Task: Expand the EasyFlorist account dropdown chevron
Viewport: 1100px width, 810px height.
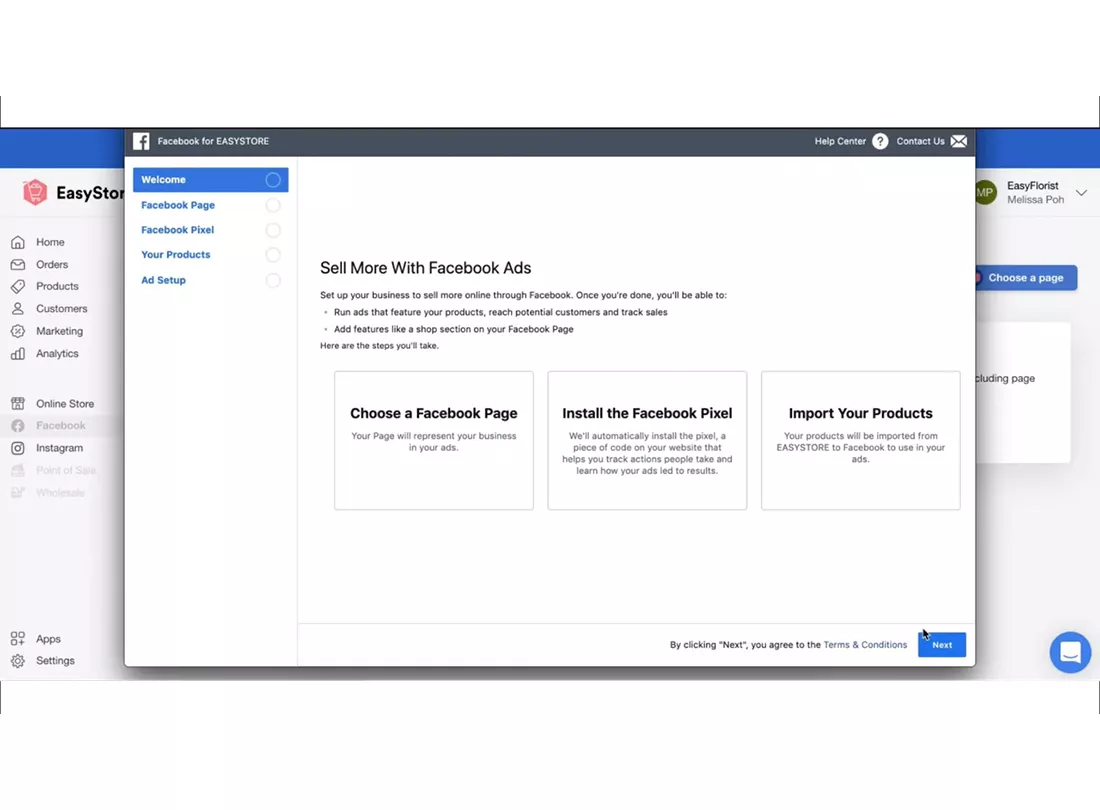Action: point(1081,192)
